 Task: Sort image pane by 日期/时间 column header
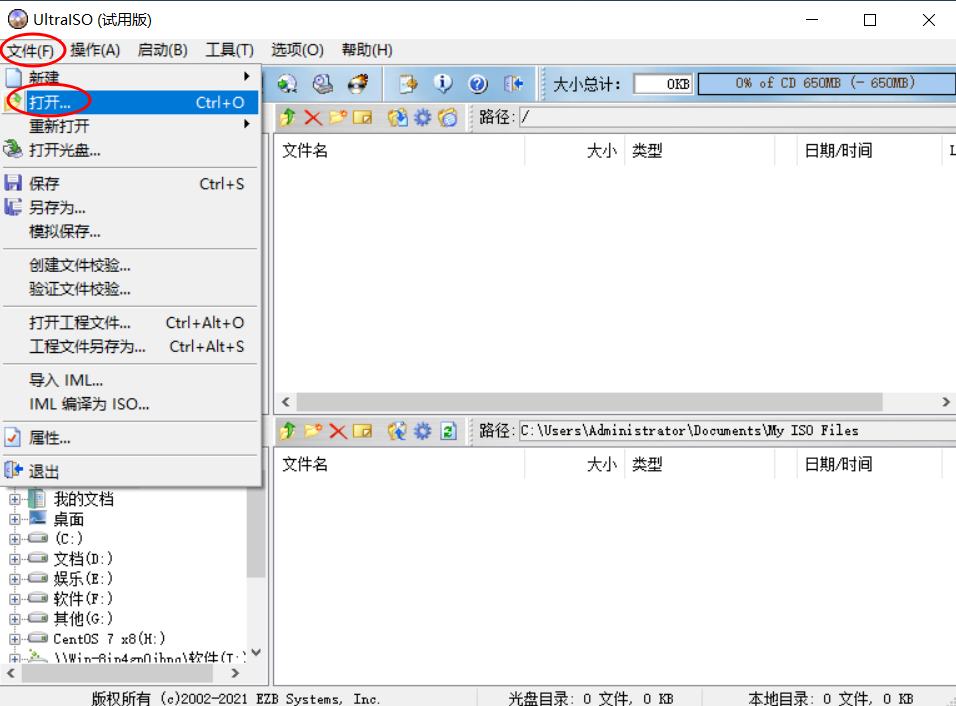[x=869, y=151]
